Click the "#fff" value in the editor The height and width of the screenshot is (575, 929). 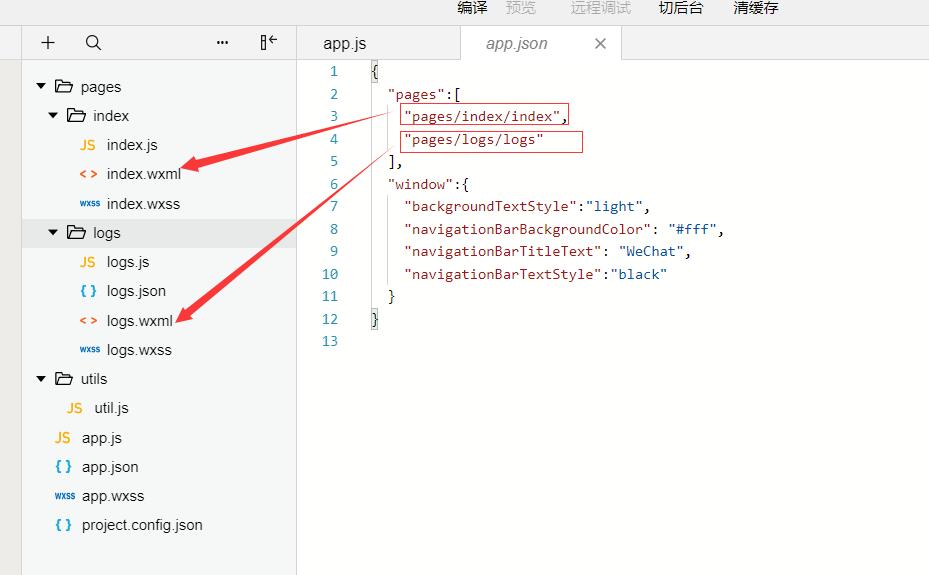coord(692,230)
